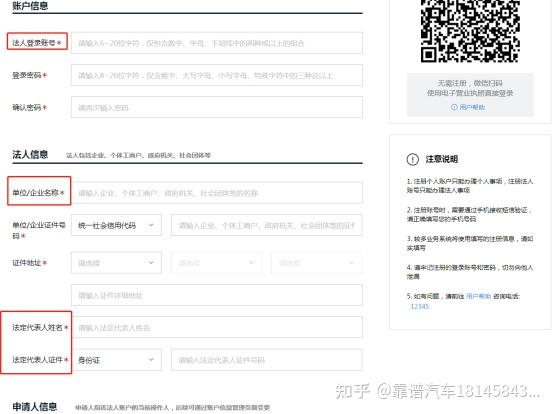554x414 pixels.
Task: Expand the first certificate address region dropdown
Action: click(x=116, y=263)
